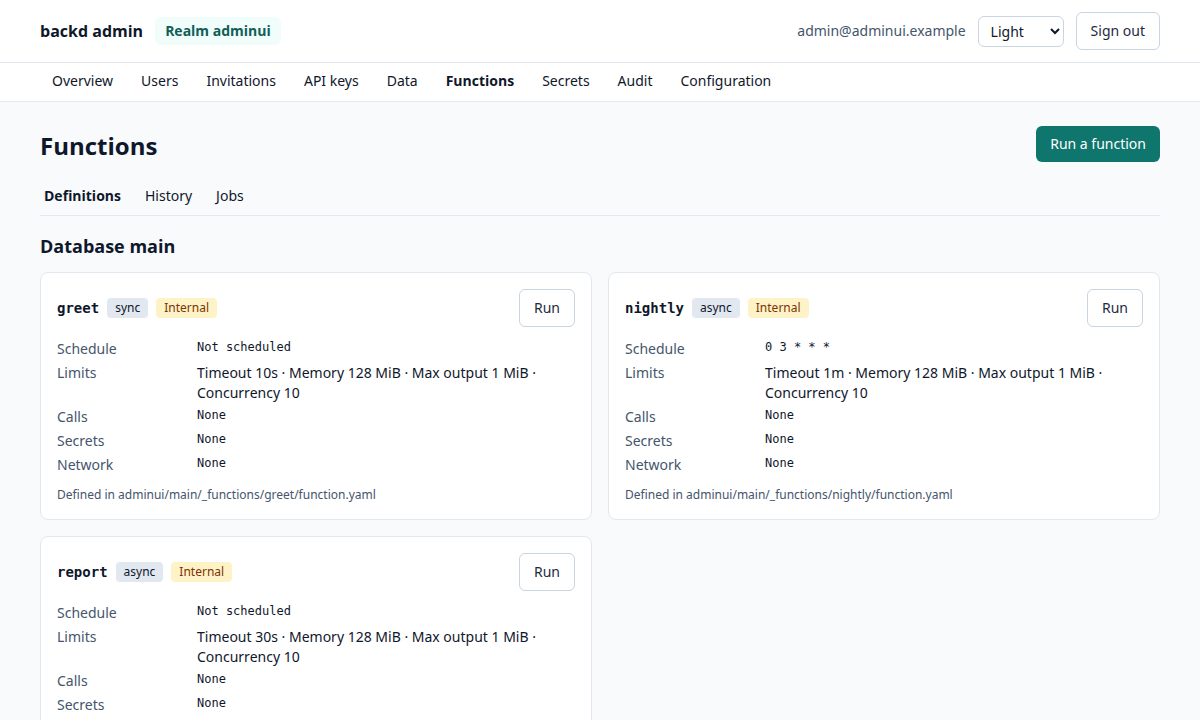Open the Overview nav tab
This screenshot has height=720, width=1200.
pyautogui.click(x=82, y=81)
